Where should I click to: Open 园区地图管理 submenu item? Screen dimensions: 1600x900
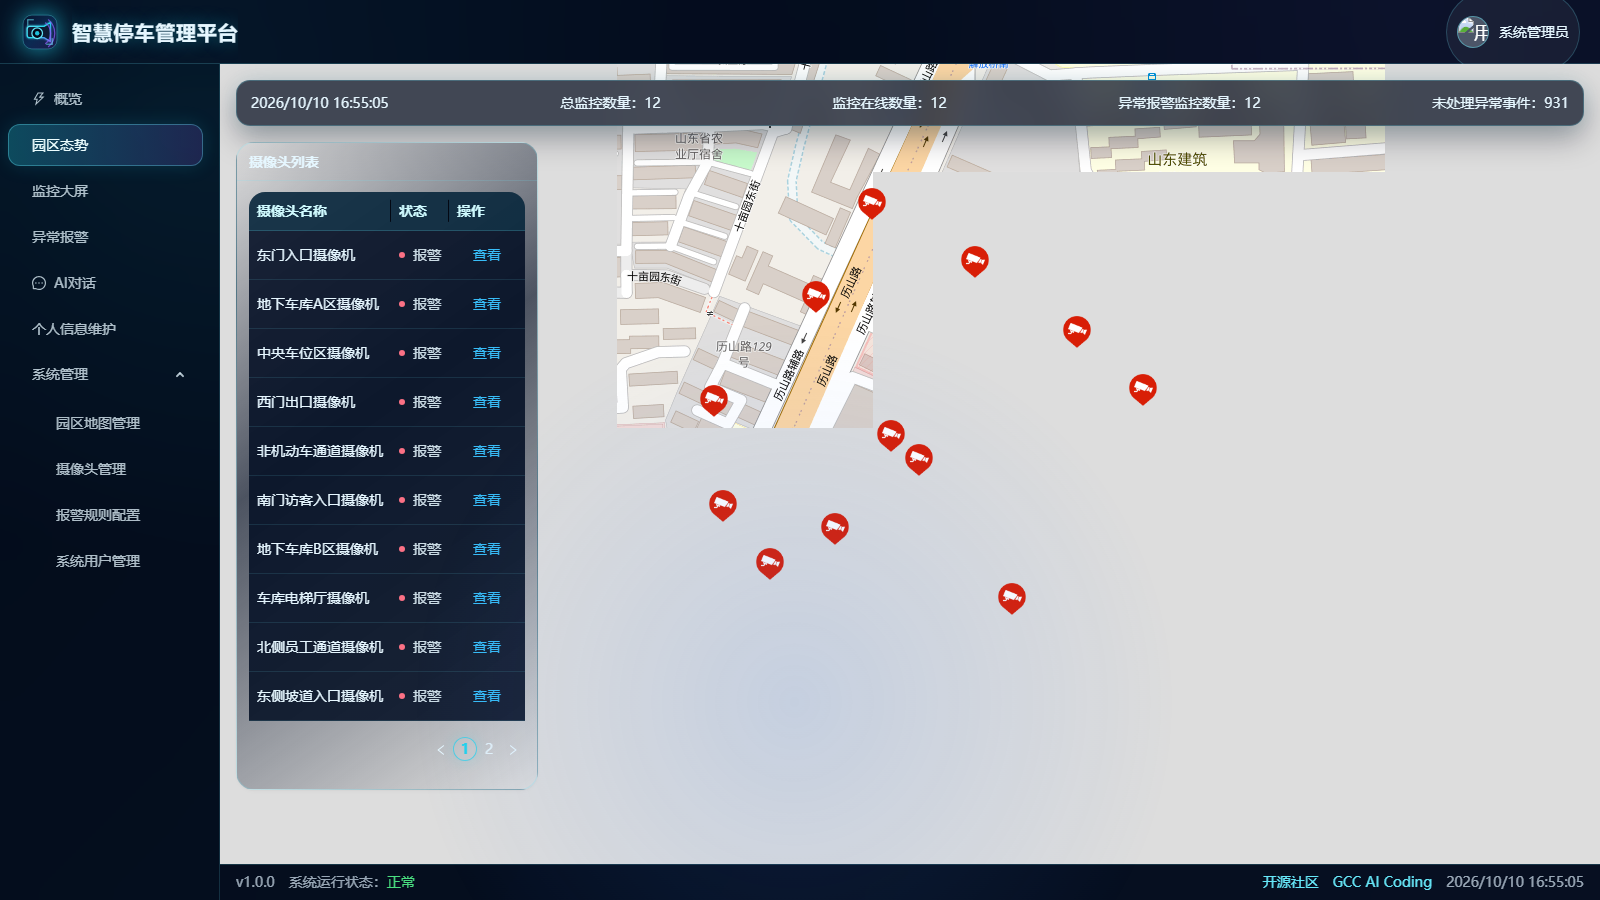[98, 423]
